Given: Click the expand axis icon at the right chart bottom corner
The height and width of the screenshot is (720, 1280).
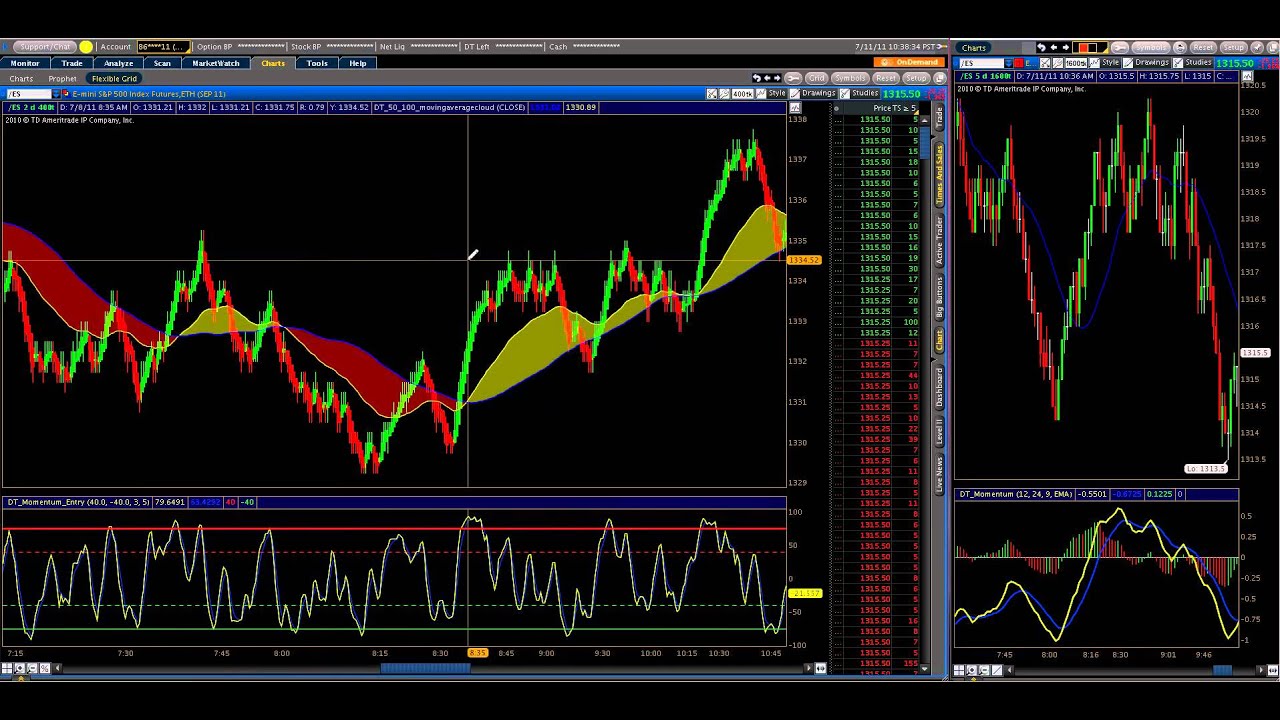Looking at the screenshot, I should pos(1272,670).
